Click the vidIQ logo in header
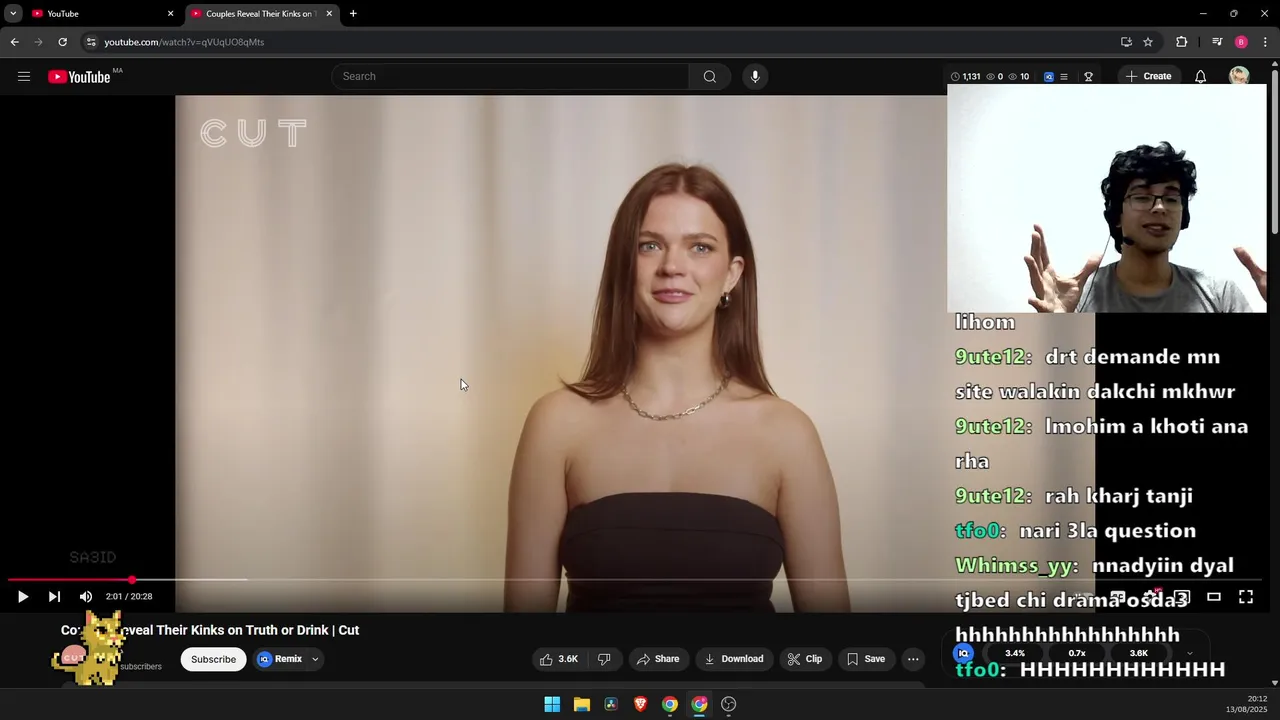This screenshot has width=1280, height=720. (1049, 76)
